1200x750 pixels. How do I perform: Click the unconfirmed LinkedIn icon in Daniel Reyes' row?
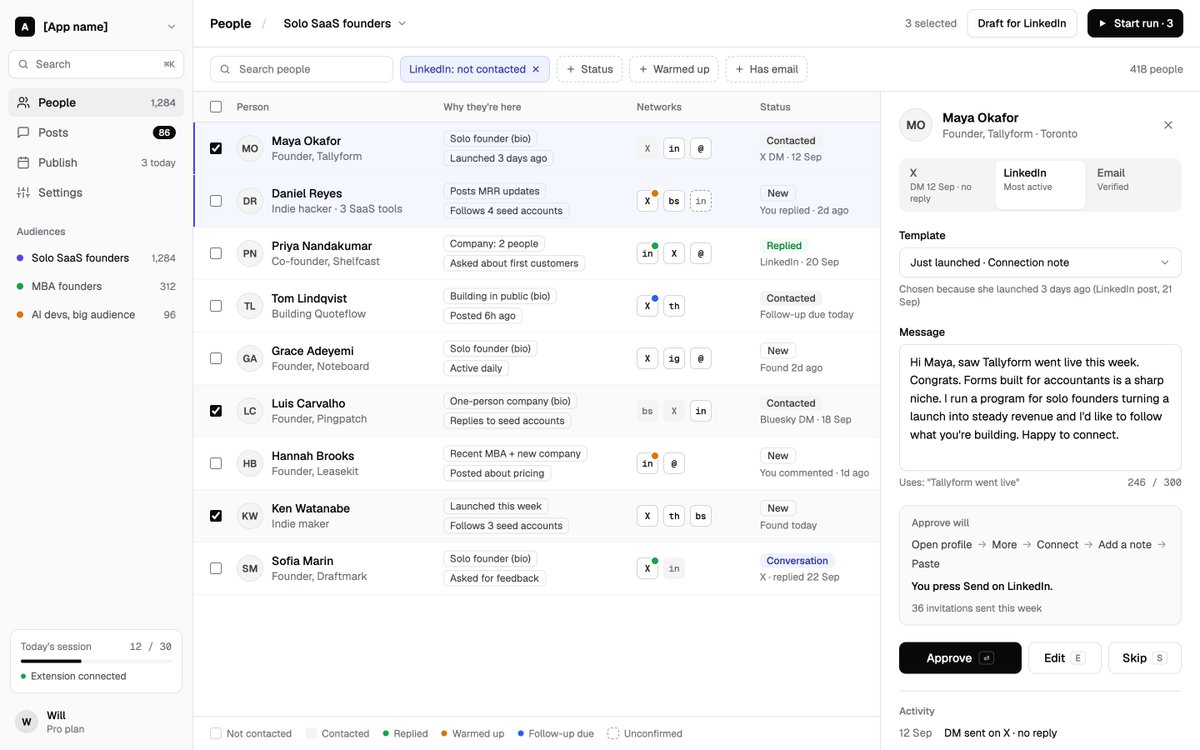[701, 201]
